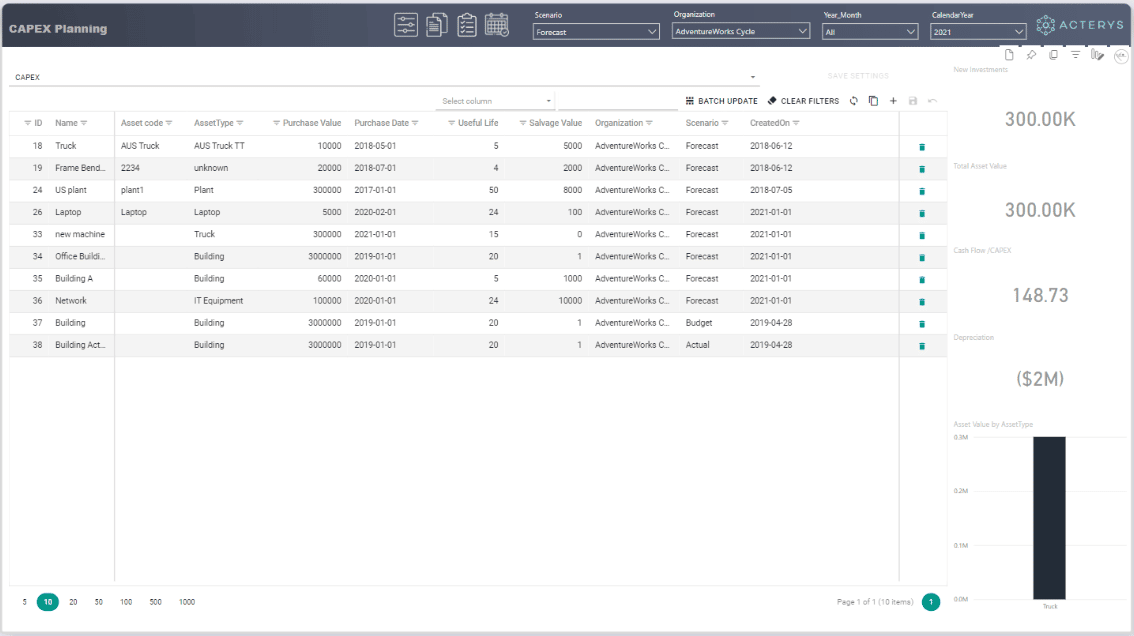Set page size to 100 rows

pos(126,602)
